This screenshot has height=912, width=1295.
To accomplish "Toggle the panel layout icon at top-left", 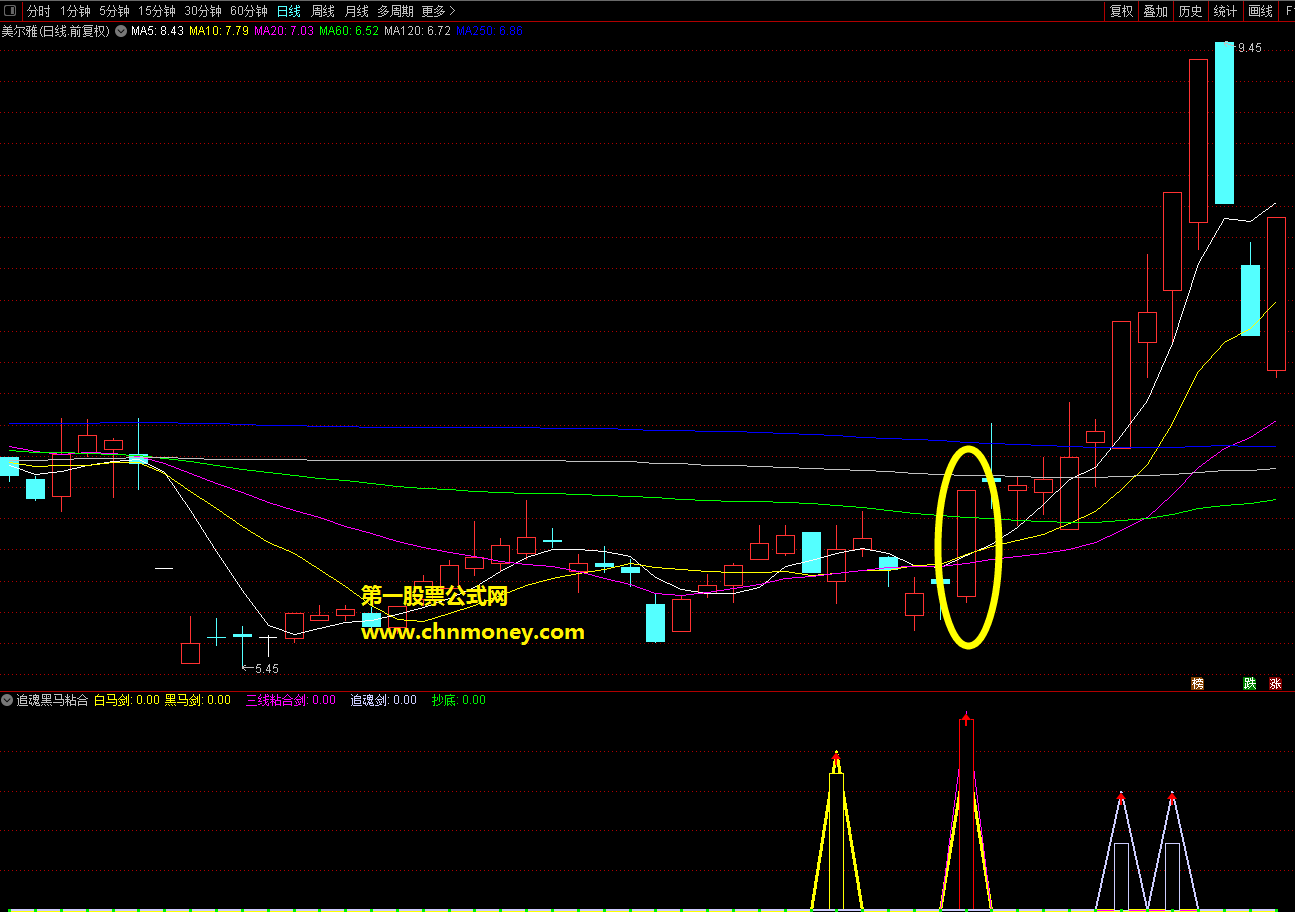I will tap(10, 11).
